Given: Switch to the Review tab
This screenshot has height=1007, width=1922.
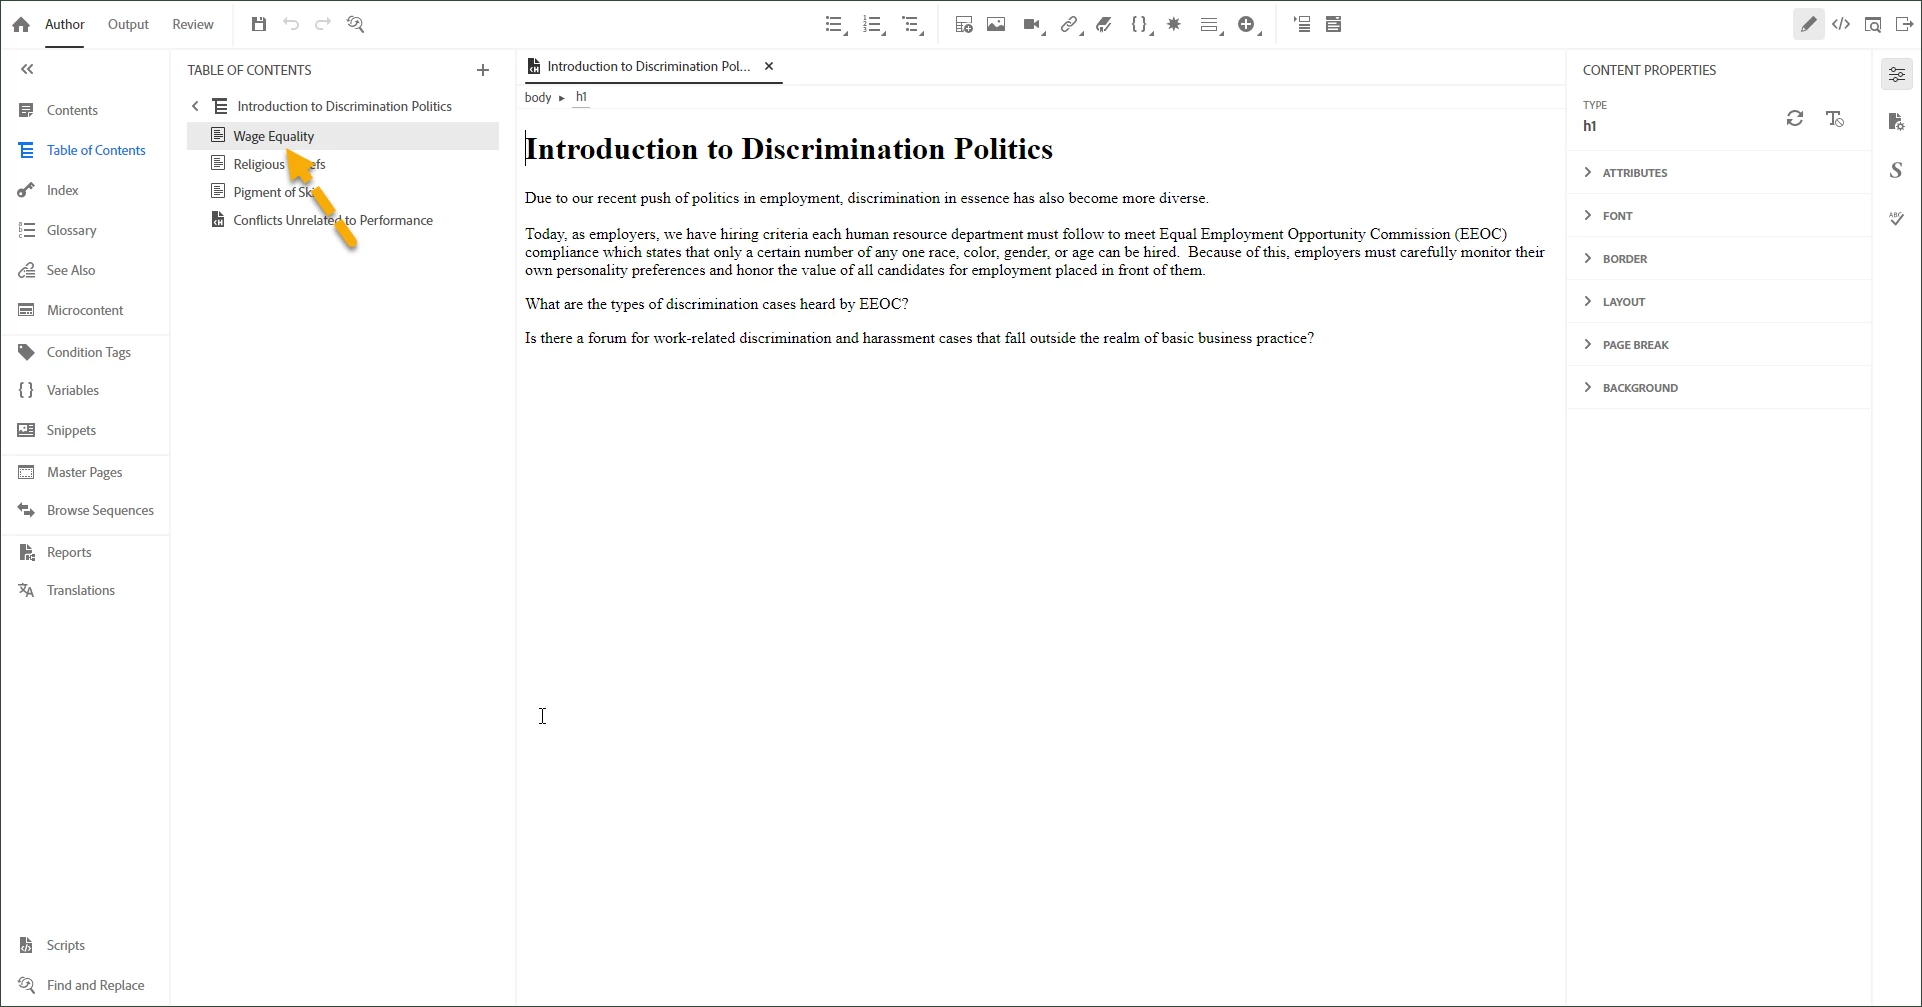Looking at the screenshot, I should (193, 24).
